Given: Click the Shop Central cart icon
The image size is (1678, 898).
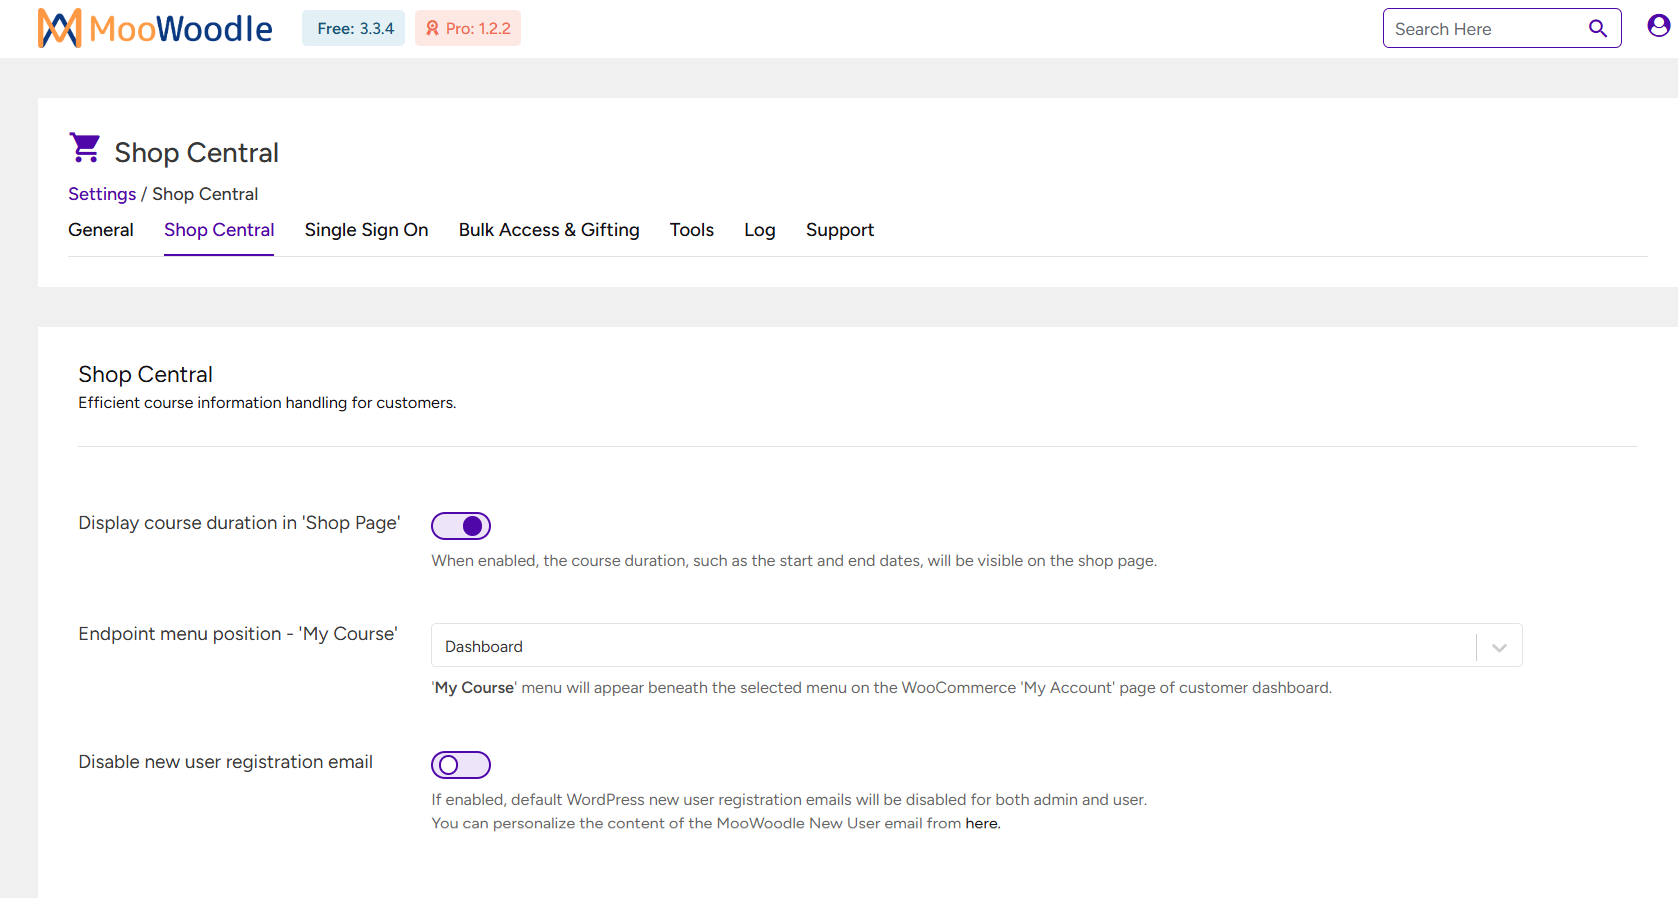Looking at the screenshot, I should coord(85,148).
